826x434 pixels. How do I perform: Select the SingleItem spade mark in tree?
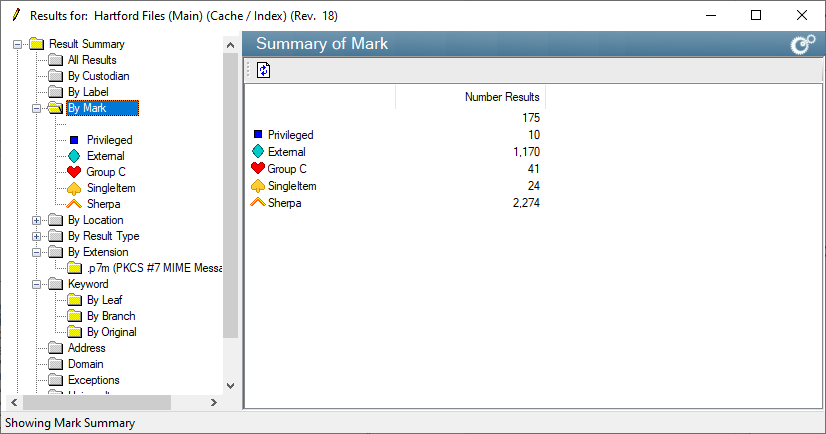pos(110,188)
